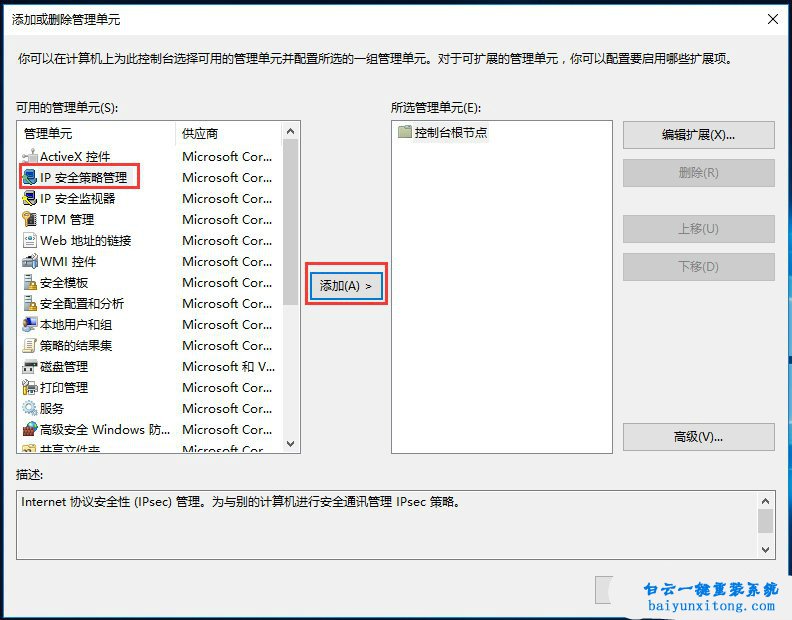
Task: Select the 安全模板 text
Action: pyautogui.click(x=64, y=282)
